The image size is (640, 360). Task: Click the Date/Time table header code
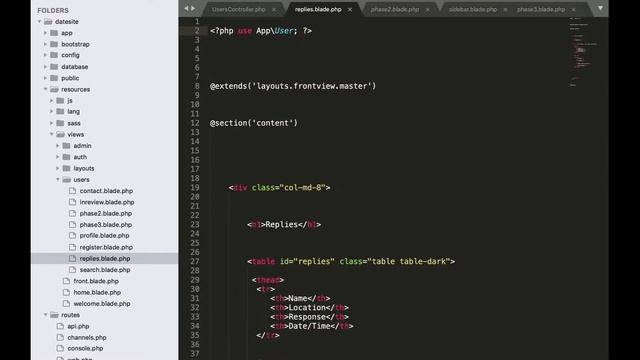pyautogui.click(x=311, y=326)
